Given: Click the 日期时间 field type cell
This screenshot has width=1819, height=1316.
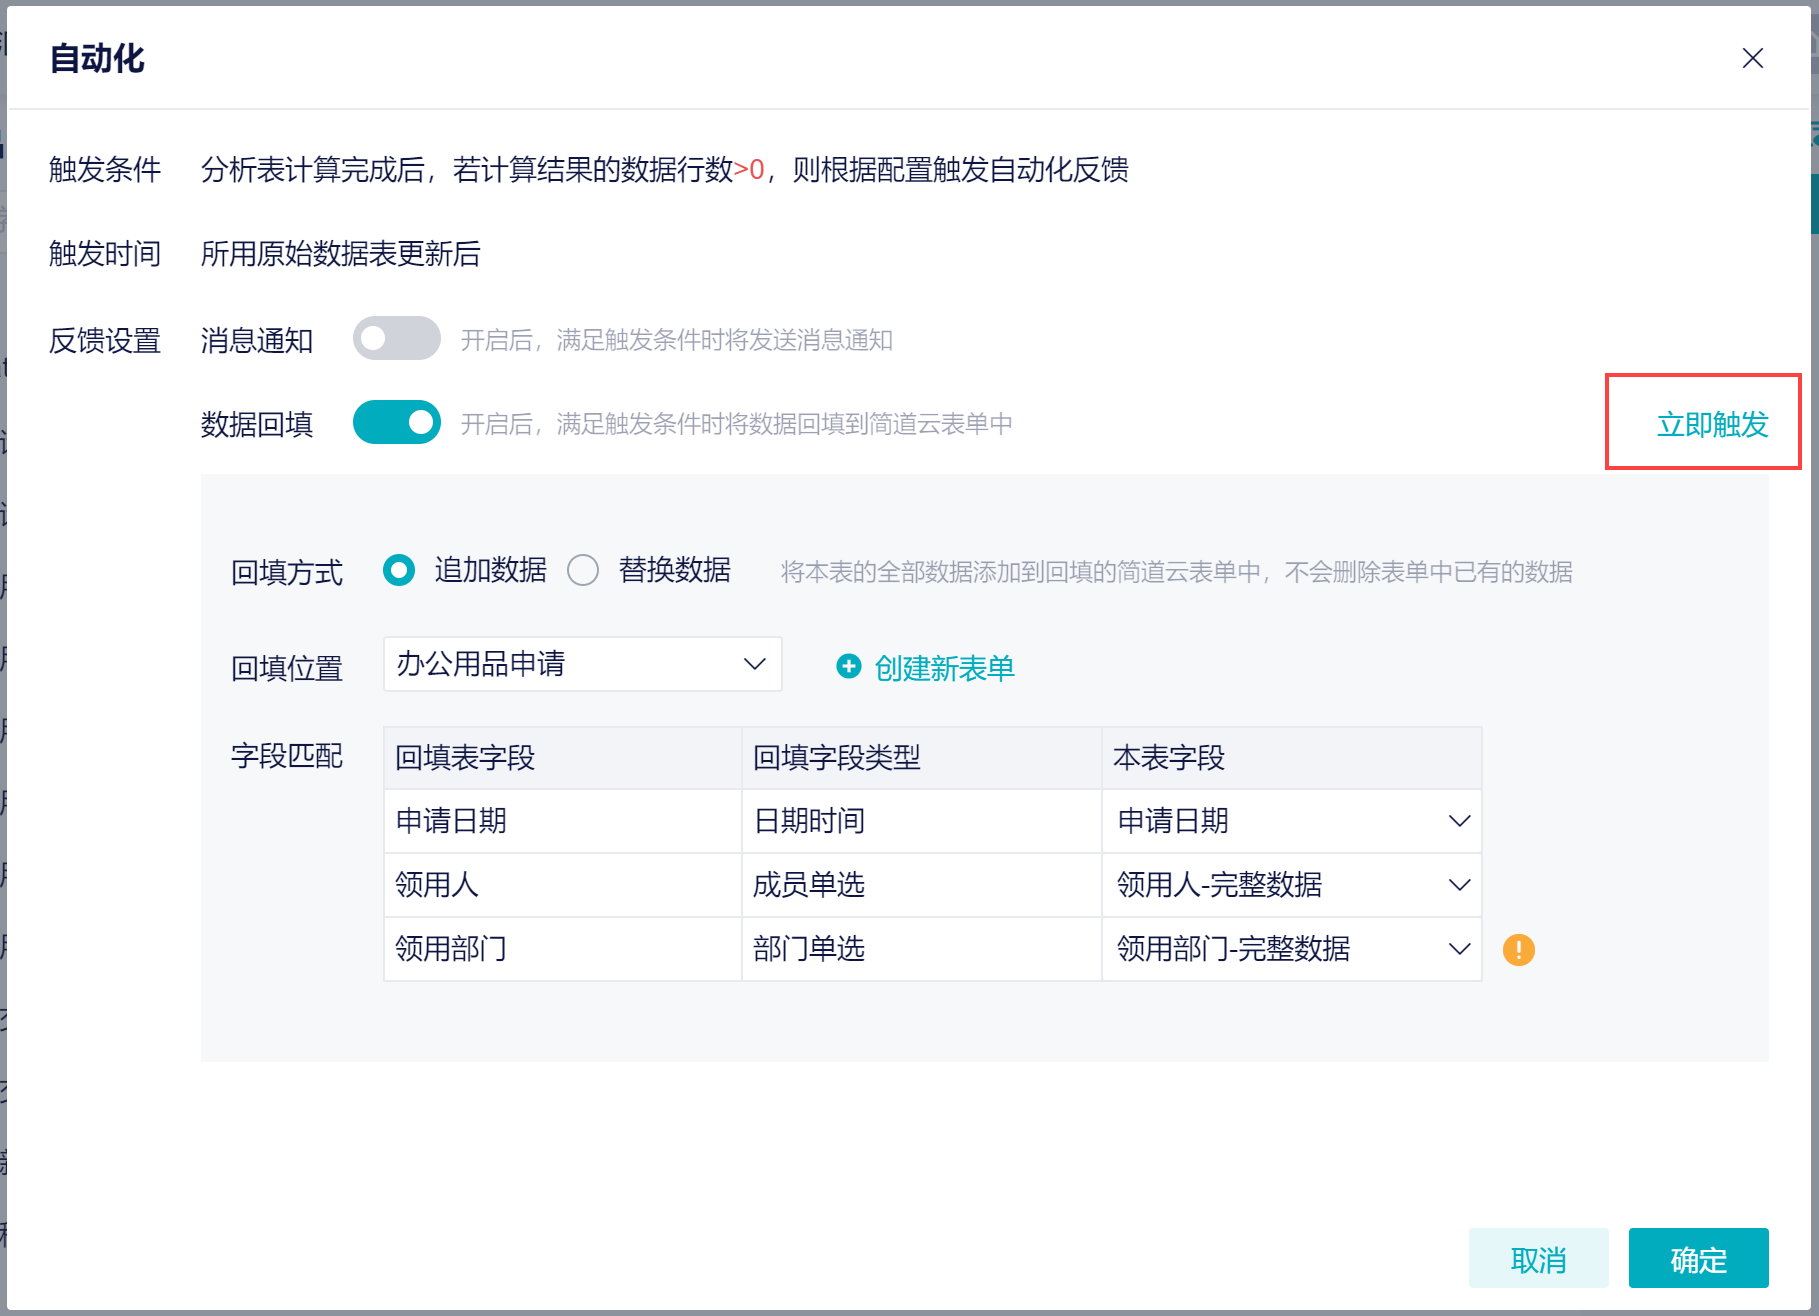Looking at the screenshot, I should pos(922,821).
